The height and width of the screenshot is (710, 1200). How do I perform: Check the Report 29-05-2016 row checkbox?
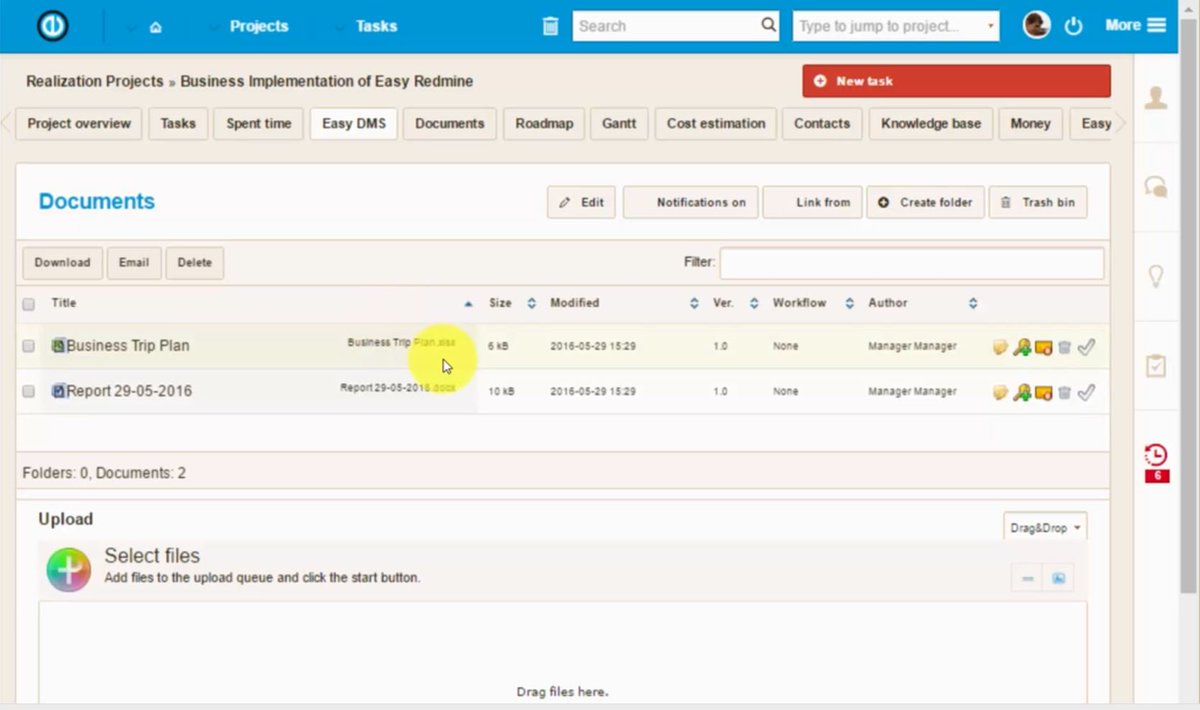point(28,391)
